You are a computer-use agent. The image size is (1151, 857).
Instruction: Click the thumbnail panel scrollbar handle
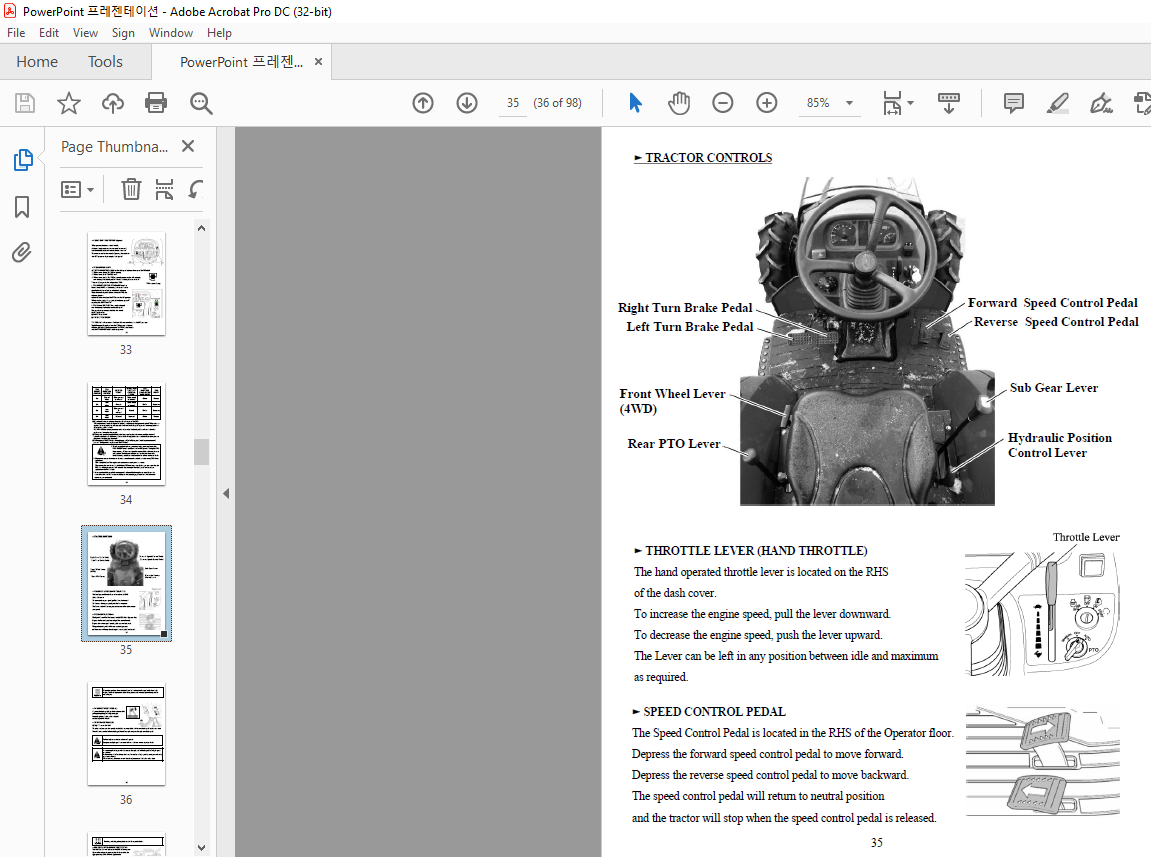pos(202,452)
